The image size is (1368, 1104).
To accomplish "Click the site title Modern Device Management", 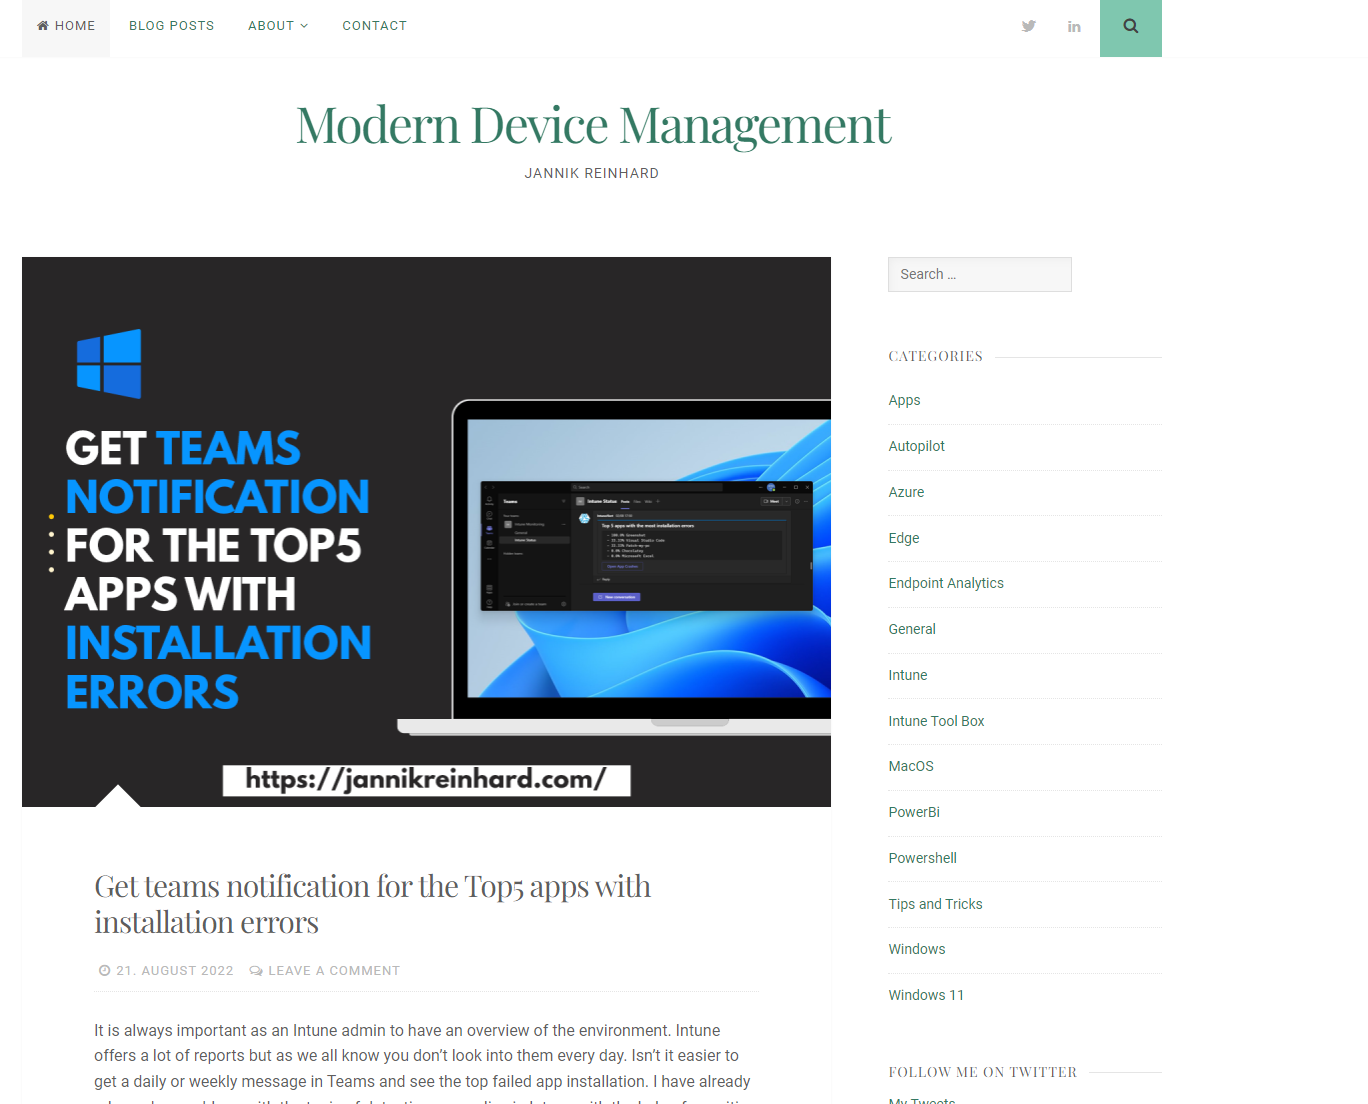I will 592,124.
